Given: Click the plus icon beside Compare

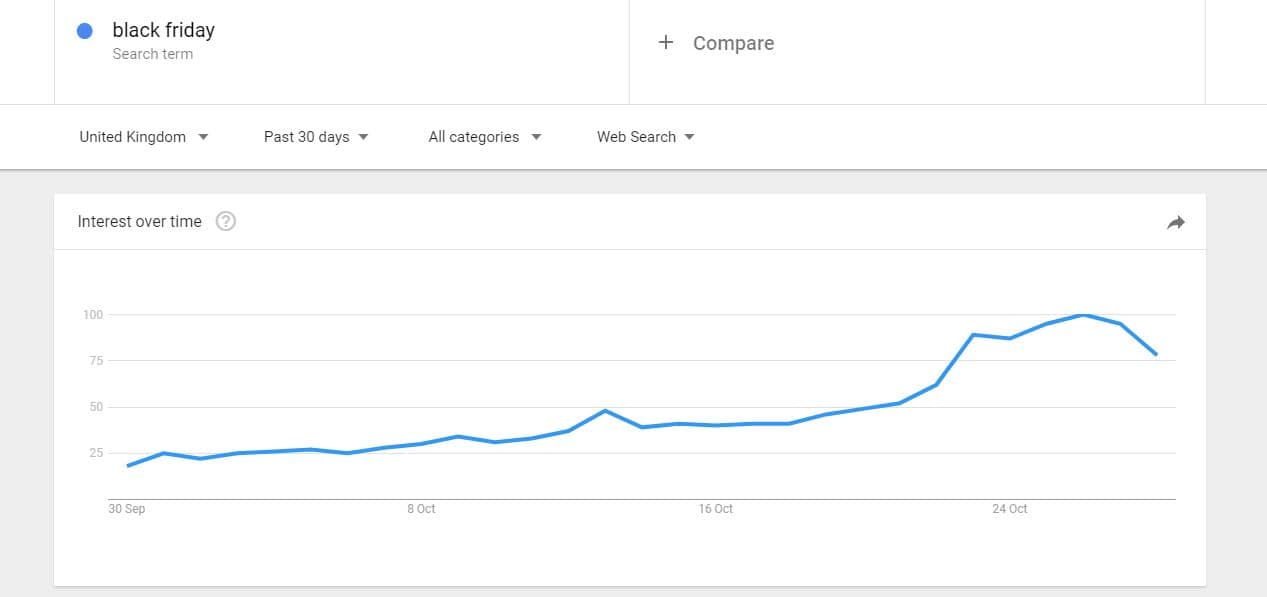Looking at the screenshot, I should point(666,42).
